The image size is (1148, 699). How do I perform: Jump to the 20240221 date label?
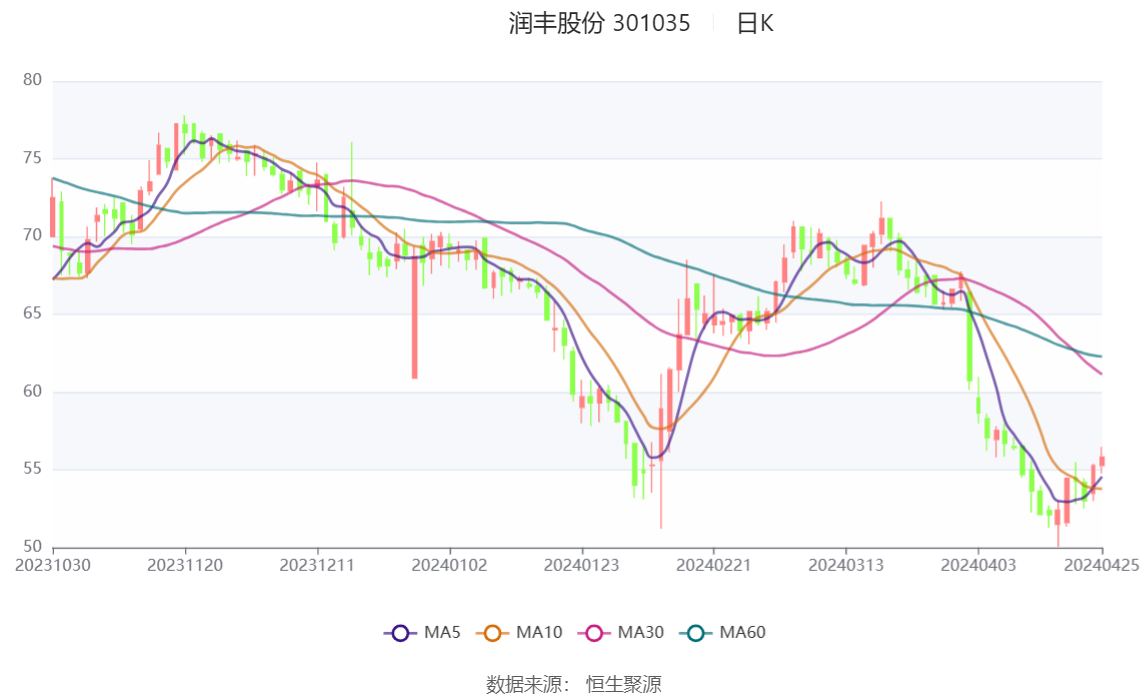(x=714, y=565)
